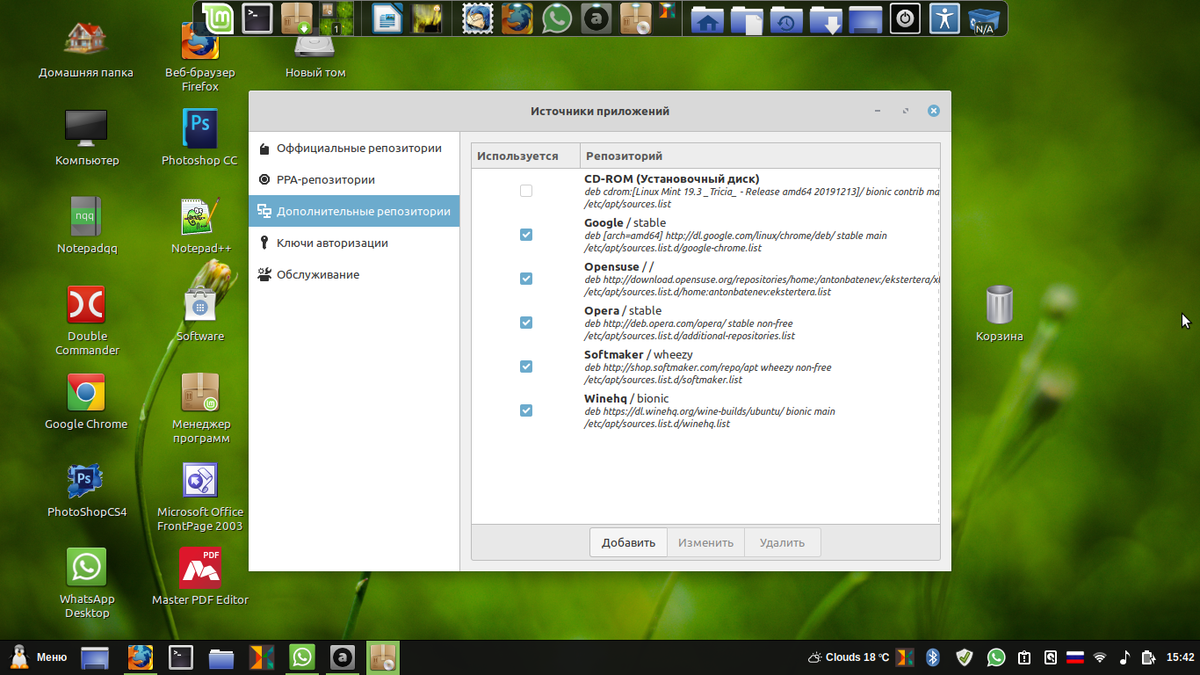Disable the Google stable repository checkbox

[x=526, y=235]
